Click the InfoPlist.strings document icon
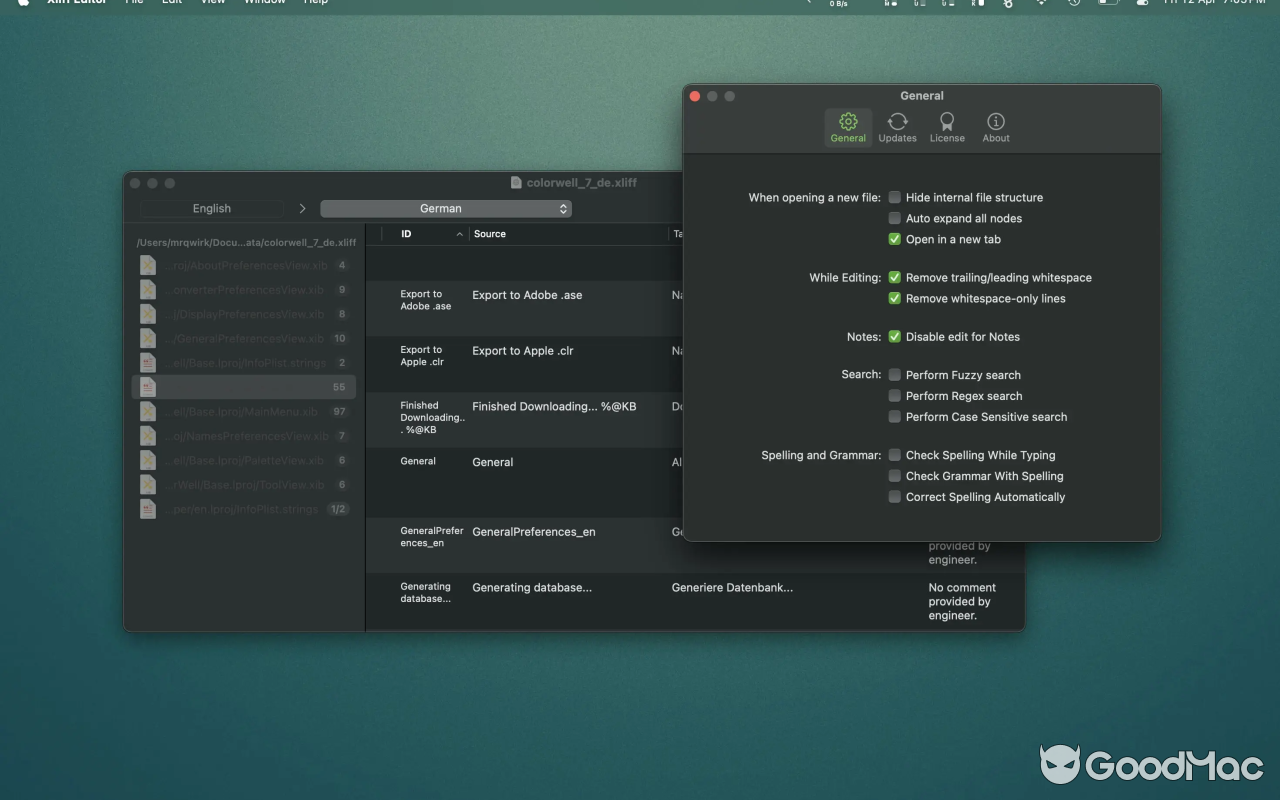This screenshot has height=800, width=1280. (147, 363)
